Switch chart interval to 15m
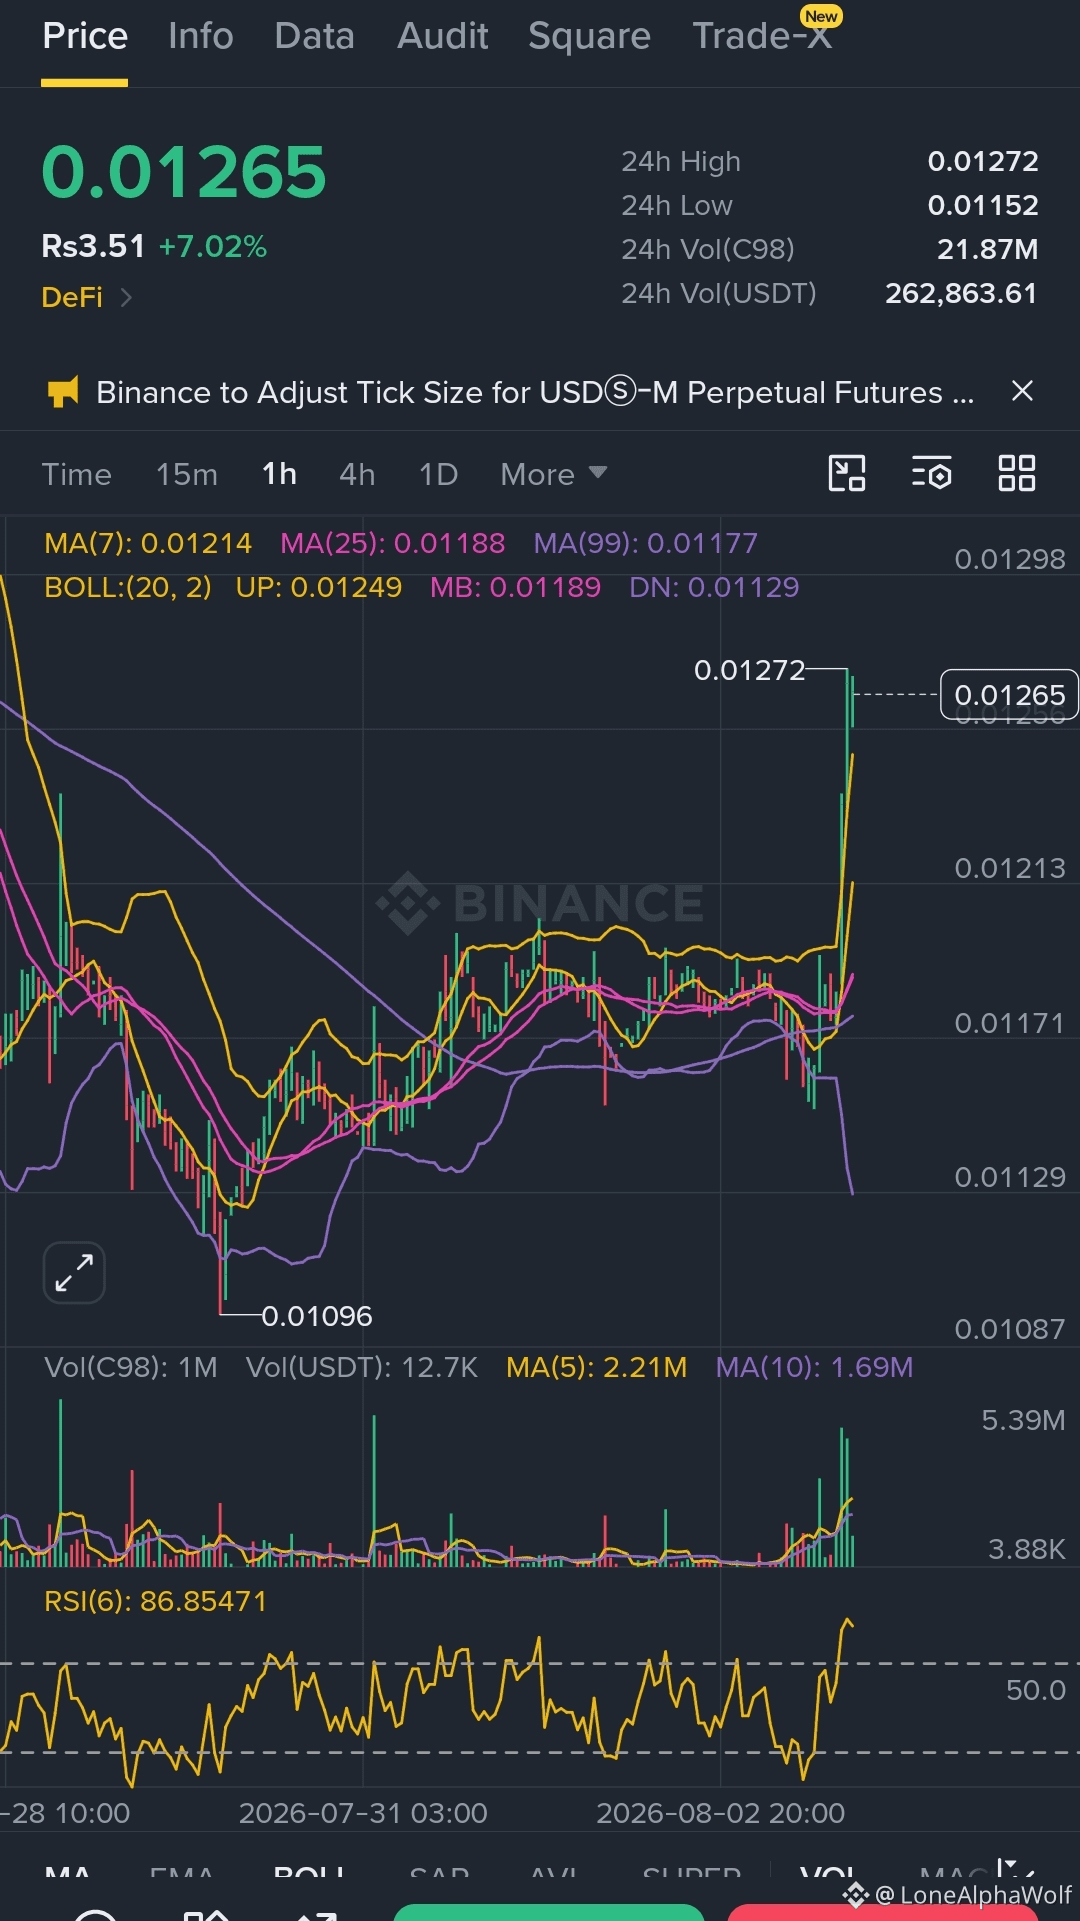The width and height of the screenshot is (1080, 1921). click(186, 474)
